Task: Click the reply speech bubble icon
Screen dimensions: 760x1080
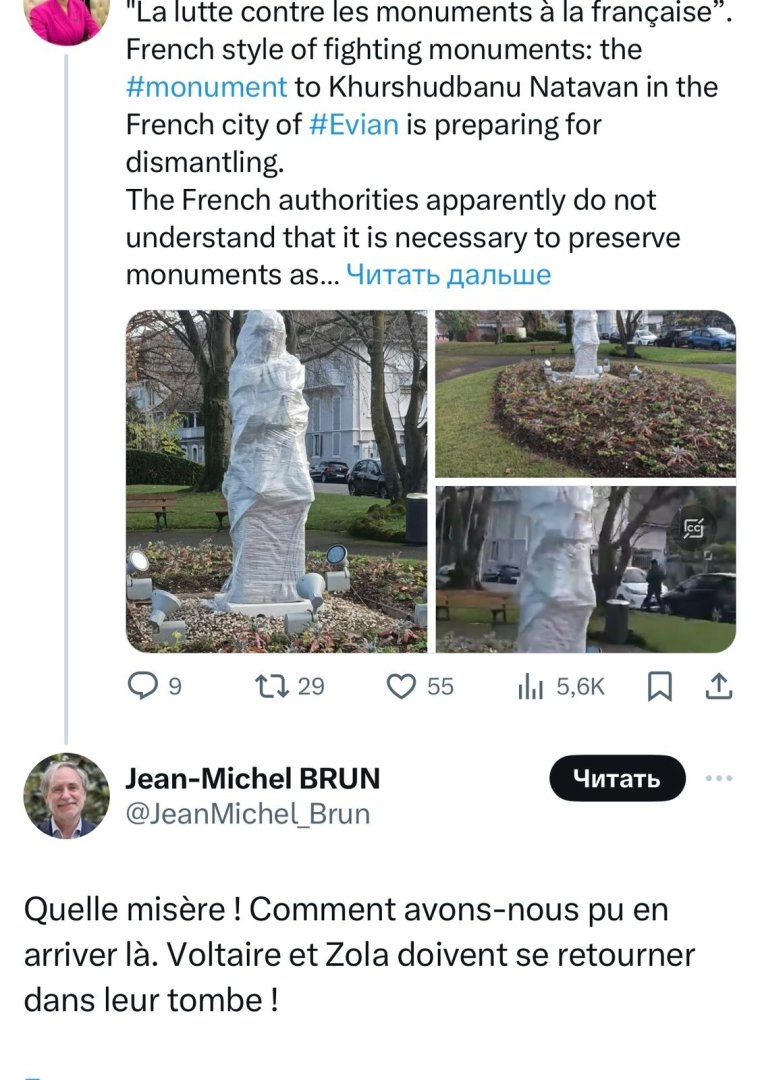Action: coord(145,686)
